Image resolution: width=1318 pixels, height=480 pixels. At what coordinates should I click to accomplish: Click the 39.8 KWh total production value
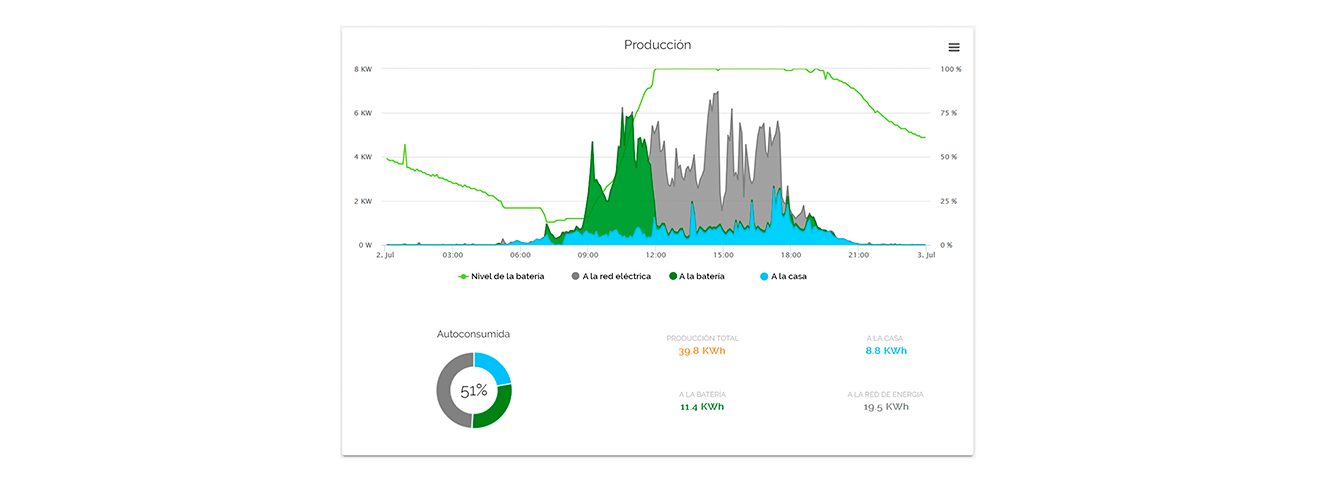click(702, 351)
